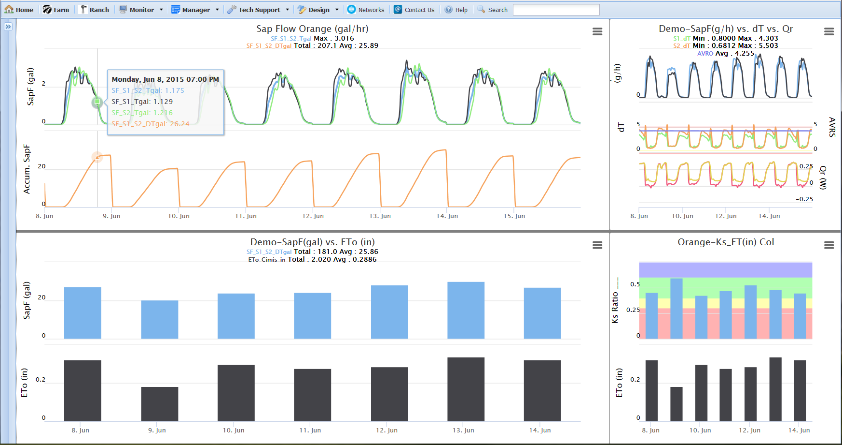Expand the Monitor dropdown menu
This screenshot has width=842, height=445.
141,8
